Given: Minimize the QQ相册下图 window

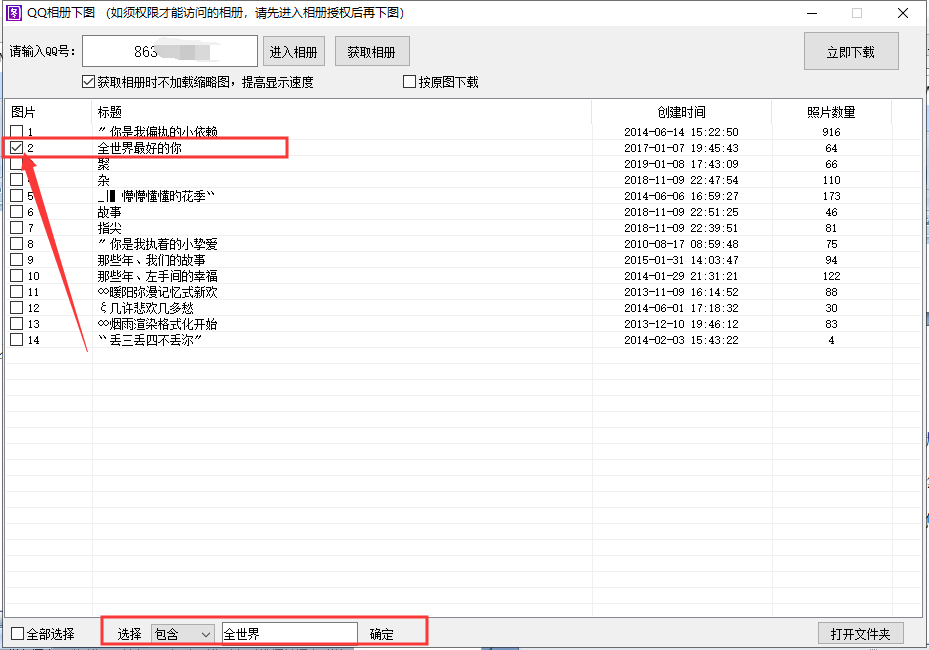Looking at the screenshot, I should pyautogui.click(x=812, y=13).
